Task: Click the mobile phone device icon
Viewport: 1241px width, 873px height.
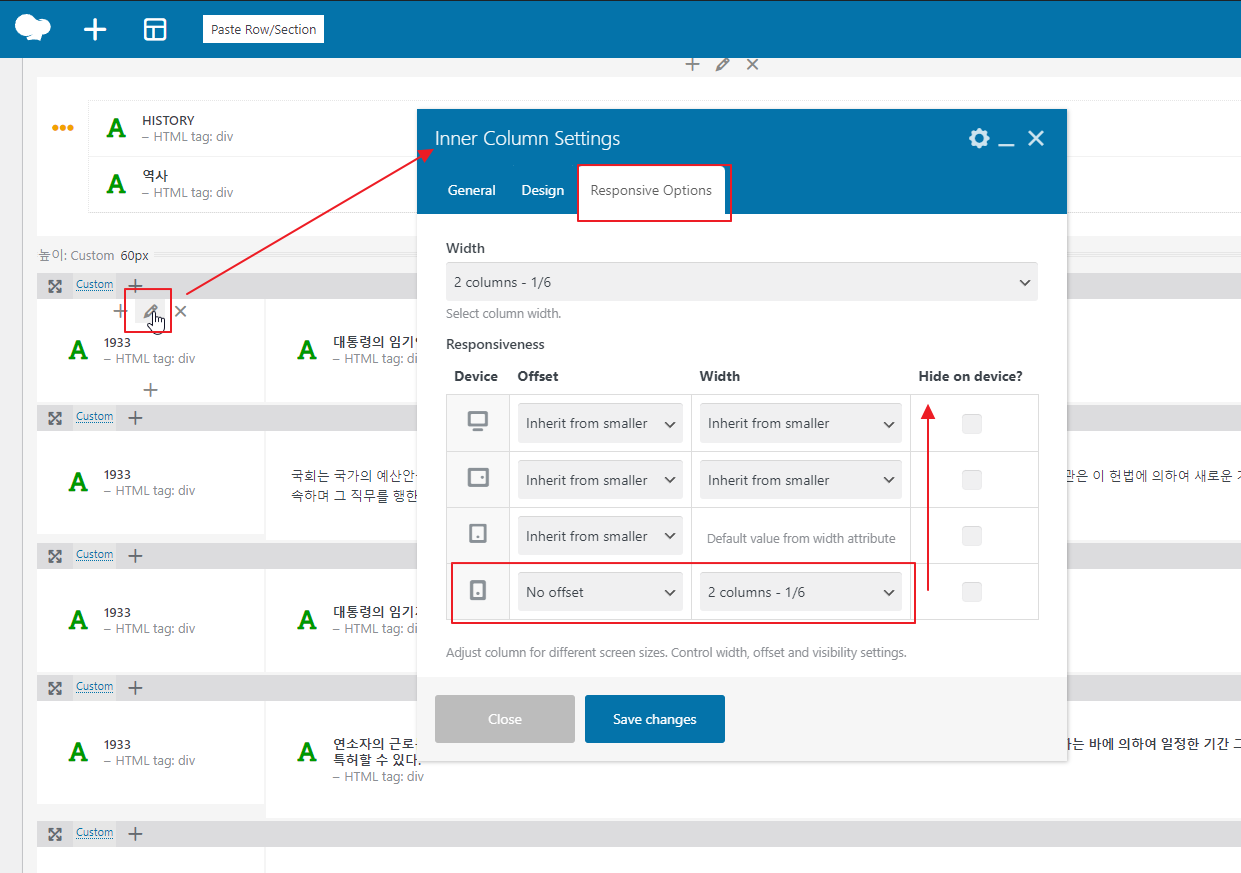Action: [x=478, y=591]
